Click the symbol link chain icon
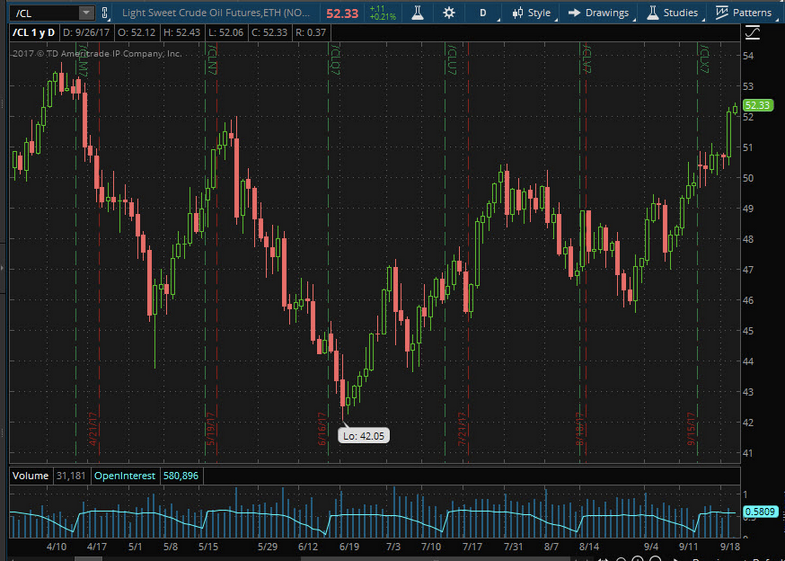The width and height of the screenshot is (785, 561). 104,13
